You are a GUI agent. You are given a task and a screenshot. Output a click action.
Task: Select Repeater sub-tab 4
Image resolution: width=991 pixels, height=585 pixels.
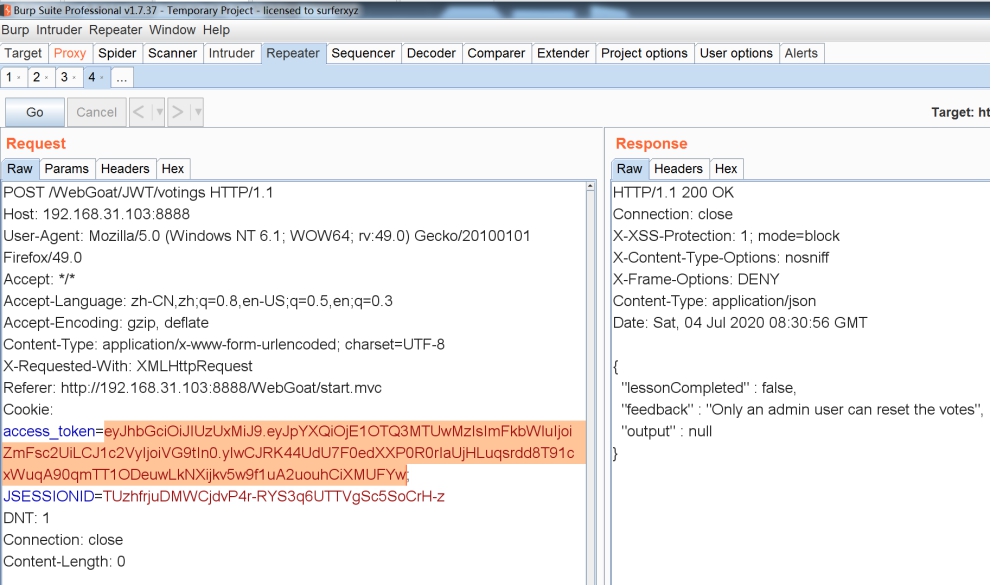(x=92, y=77)
